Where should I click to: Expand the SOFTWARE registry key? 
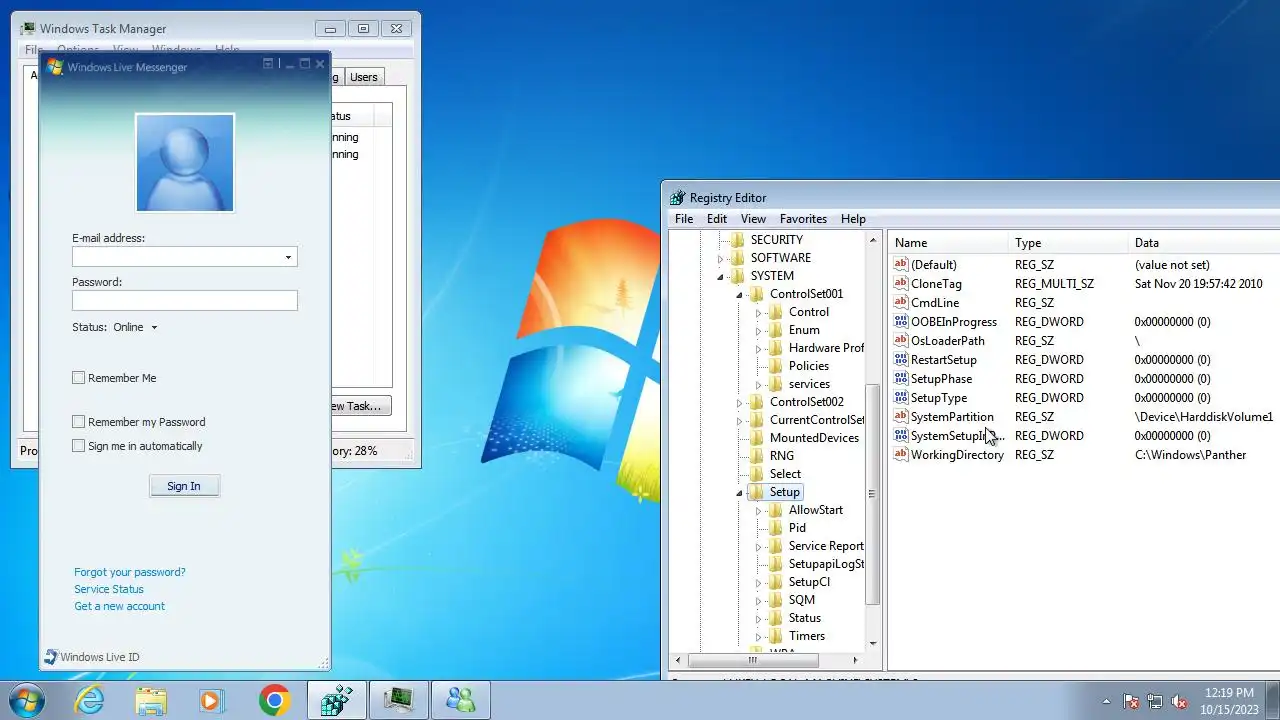tap(720, 258)
